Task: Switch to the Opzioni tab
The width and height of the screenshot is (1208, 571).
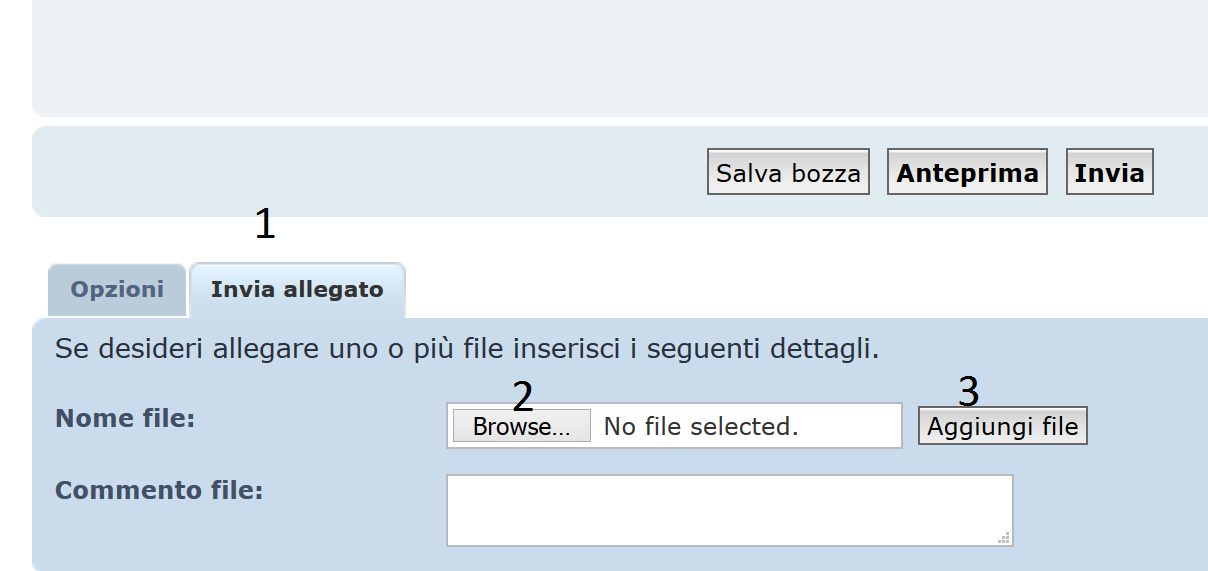Action: coord(117,290)
